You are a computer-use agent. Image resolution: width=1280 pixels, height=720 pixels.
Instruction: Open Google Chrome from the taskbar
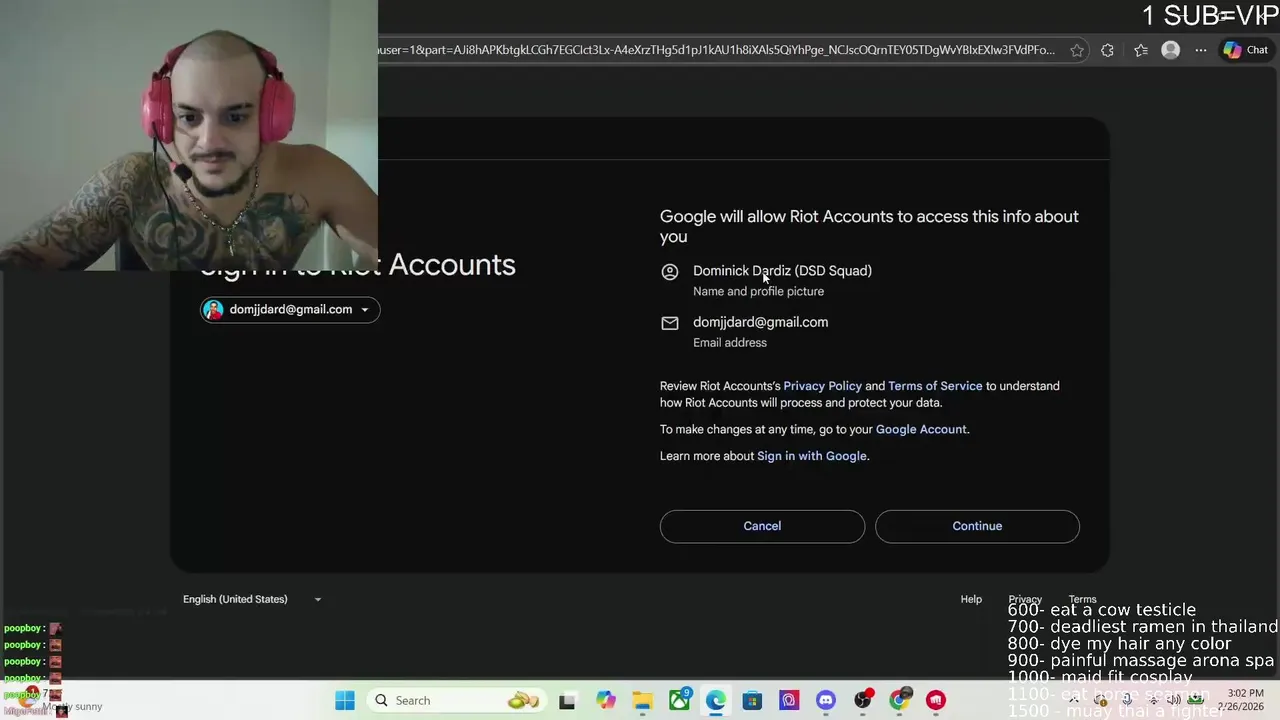(x=899, y=700)
